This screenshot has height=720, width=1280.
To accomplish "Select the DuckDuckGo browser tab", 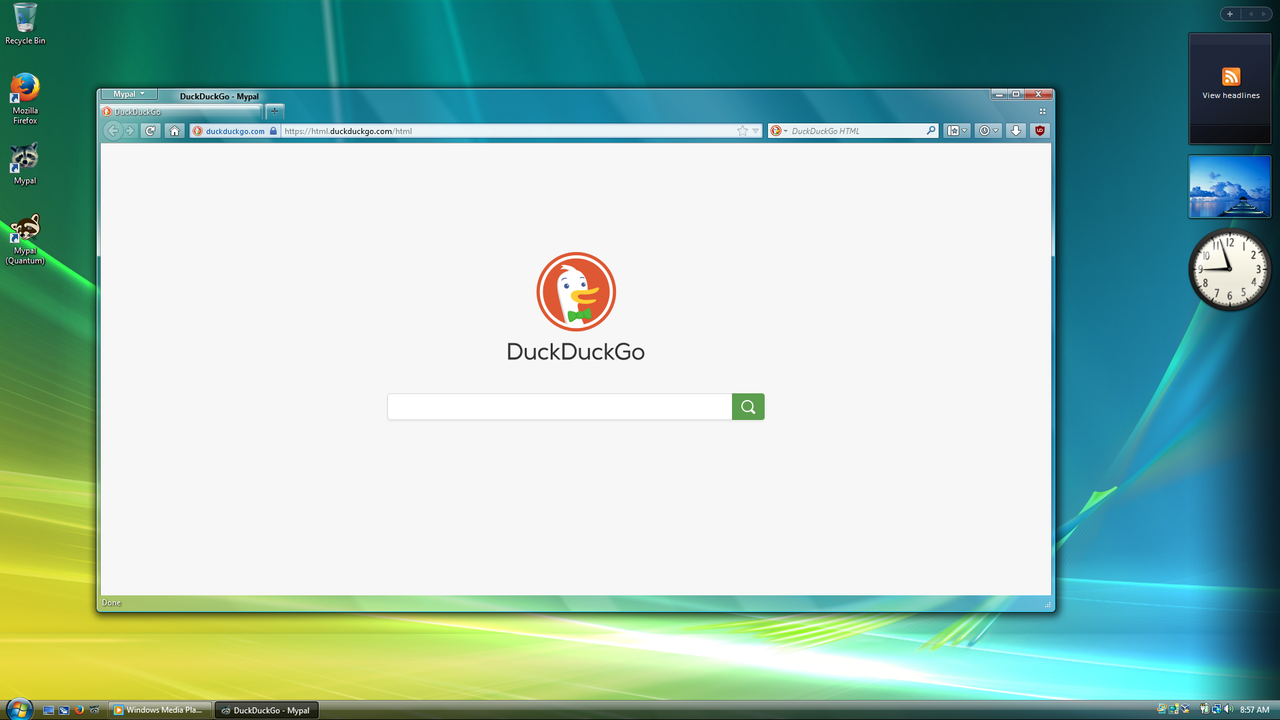I will point(181,112).
